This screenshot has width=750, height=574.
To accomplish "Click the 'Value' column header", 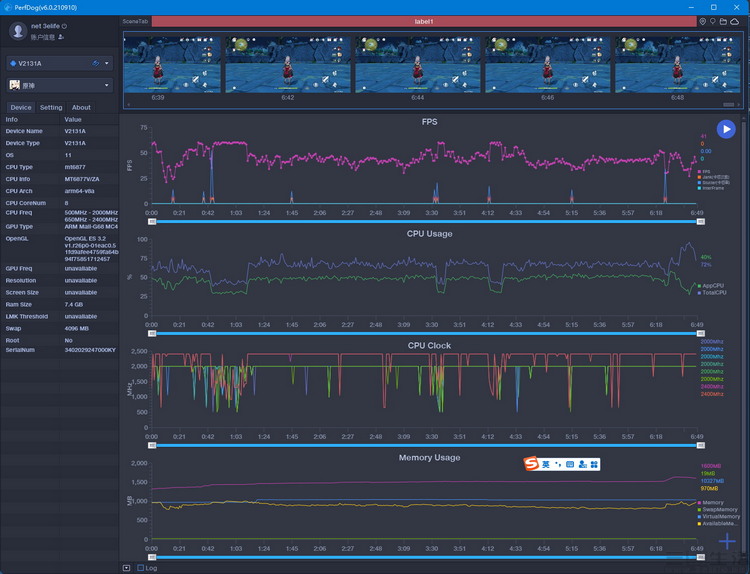I will point(73,120).
